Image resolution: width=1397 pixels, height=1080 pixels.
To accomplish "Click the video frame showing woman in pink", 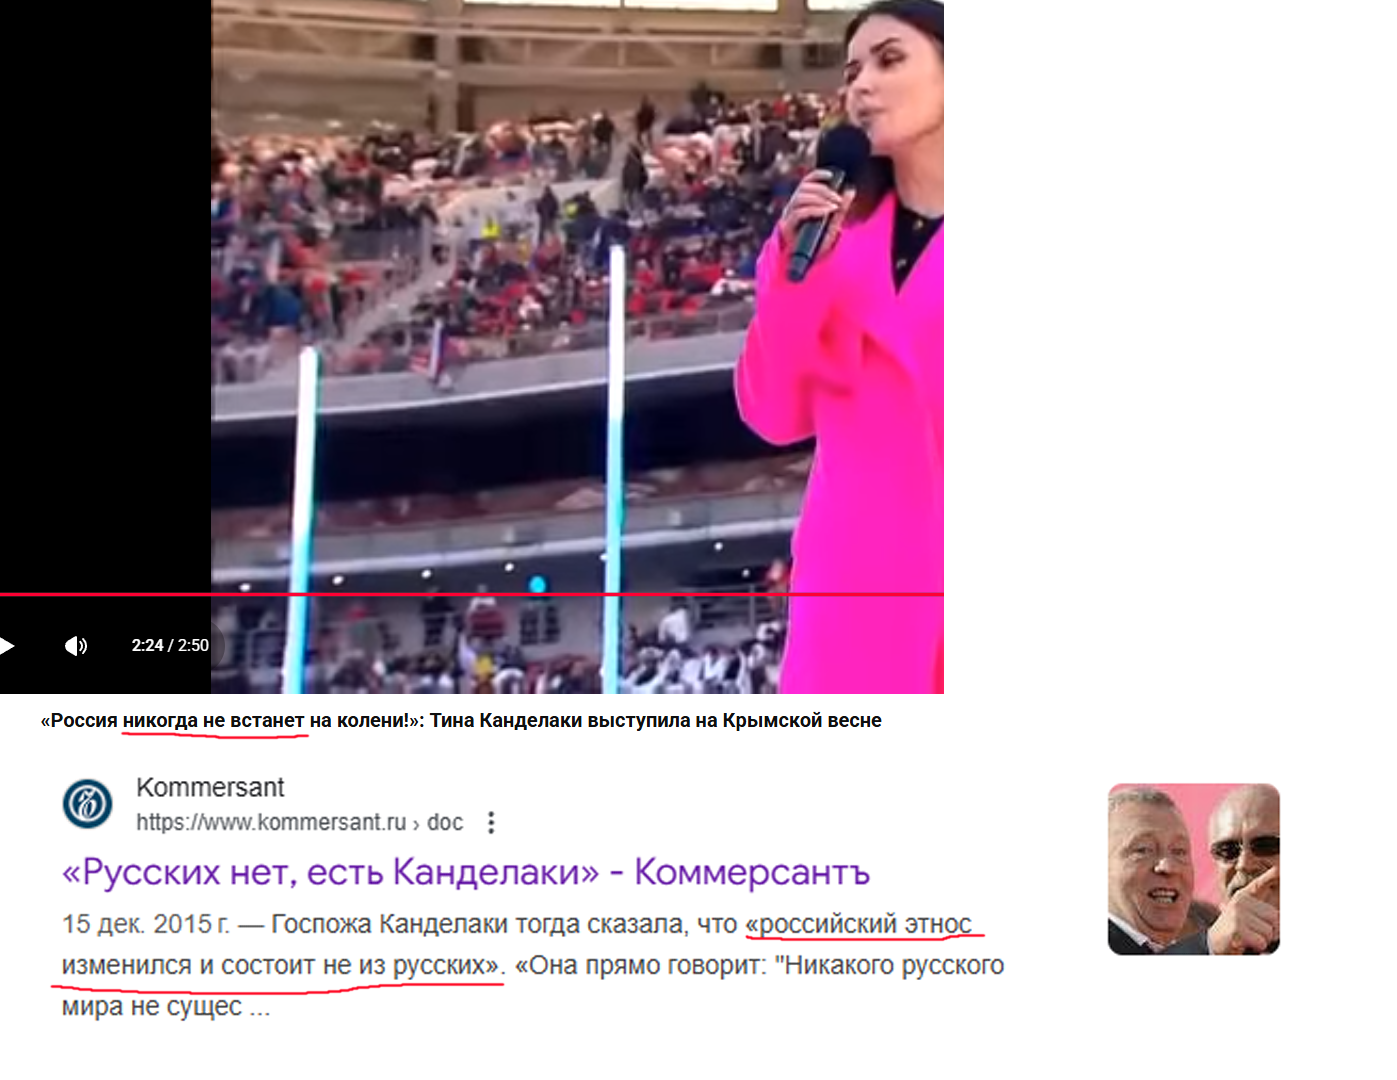I will coord(577,346).
